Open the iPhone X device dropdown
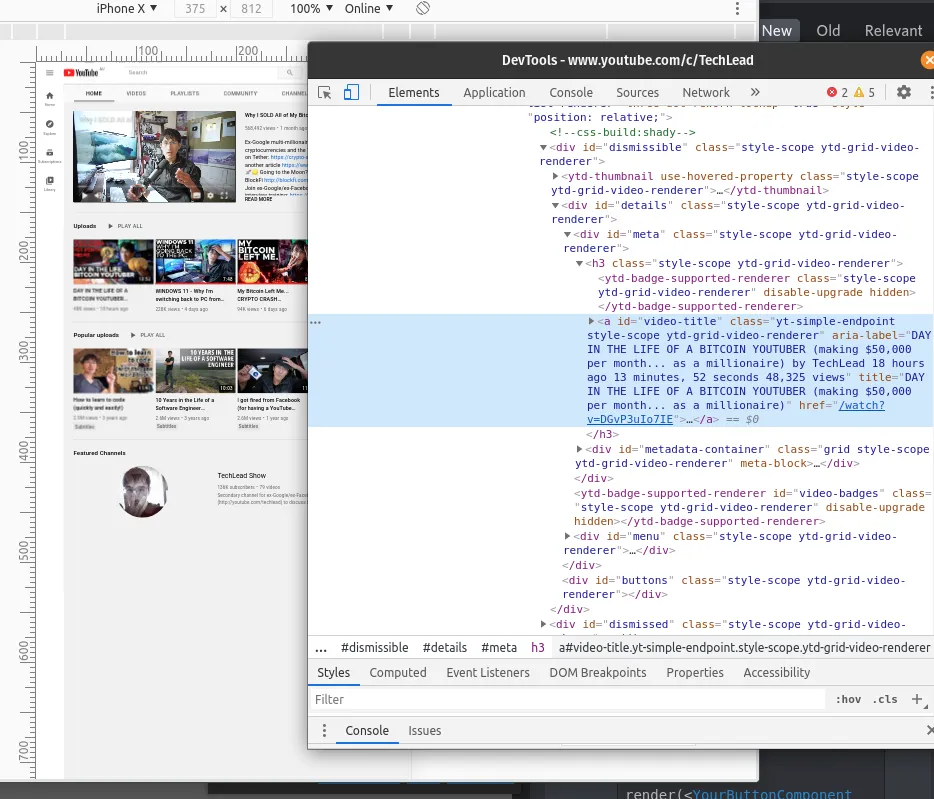This screenshot has height=799, width=934. [x=126, y=8]
